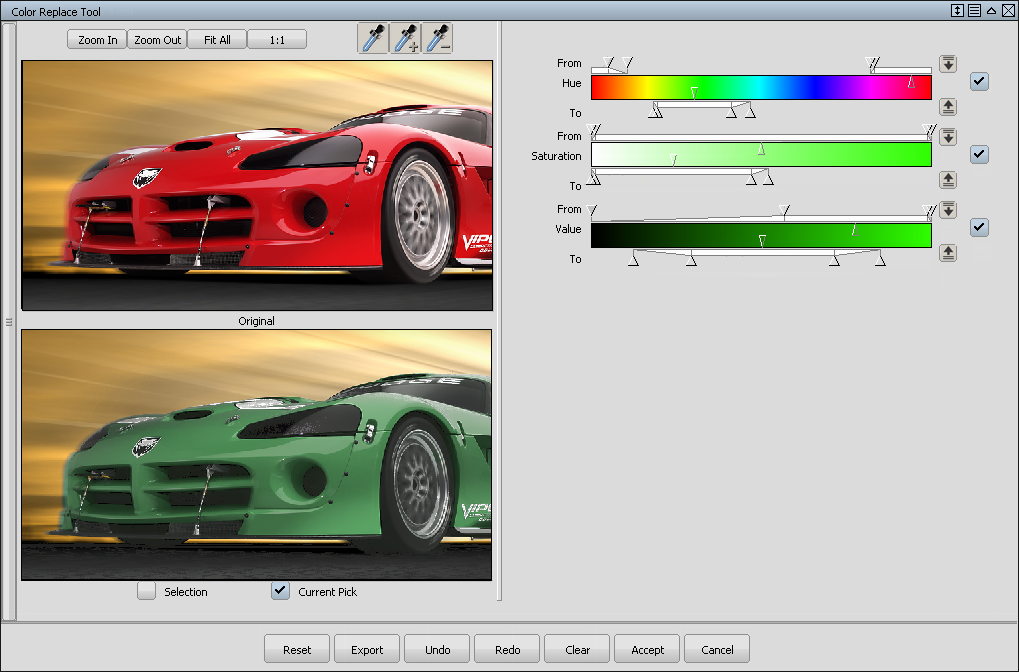This screenshot has width=1019, height=672.
Task: Disable the Hue checkbox
Action: 979,82
